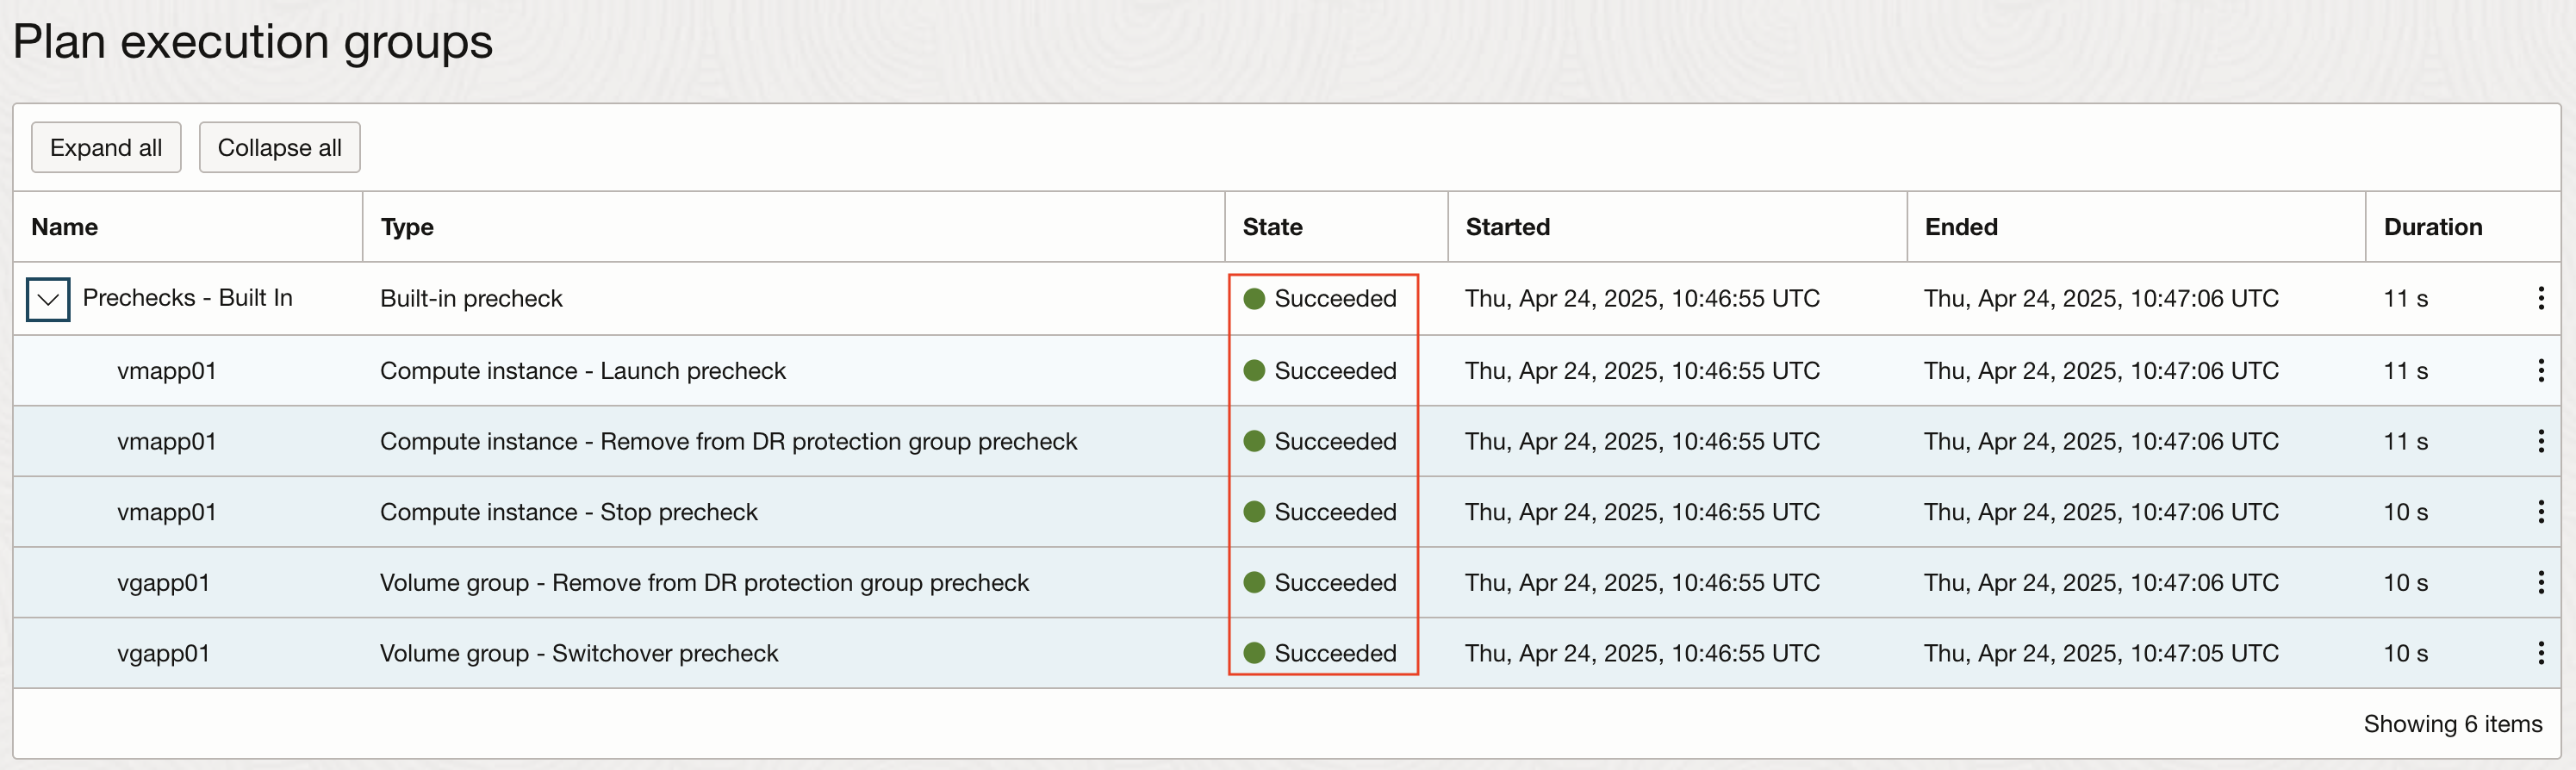Click the Type column header
Viewport: 2576px width, 770px height.
(x=407, y=227)
